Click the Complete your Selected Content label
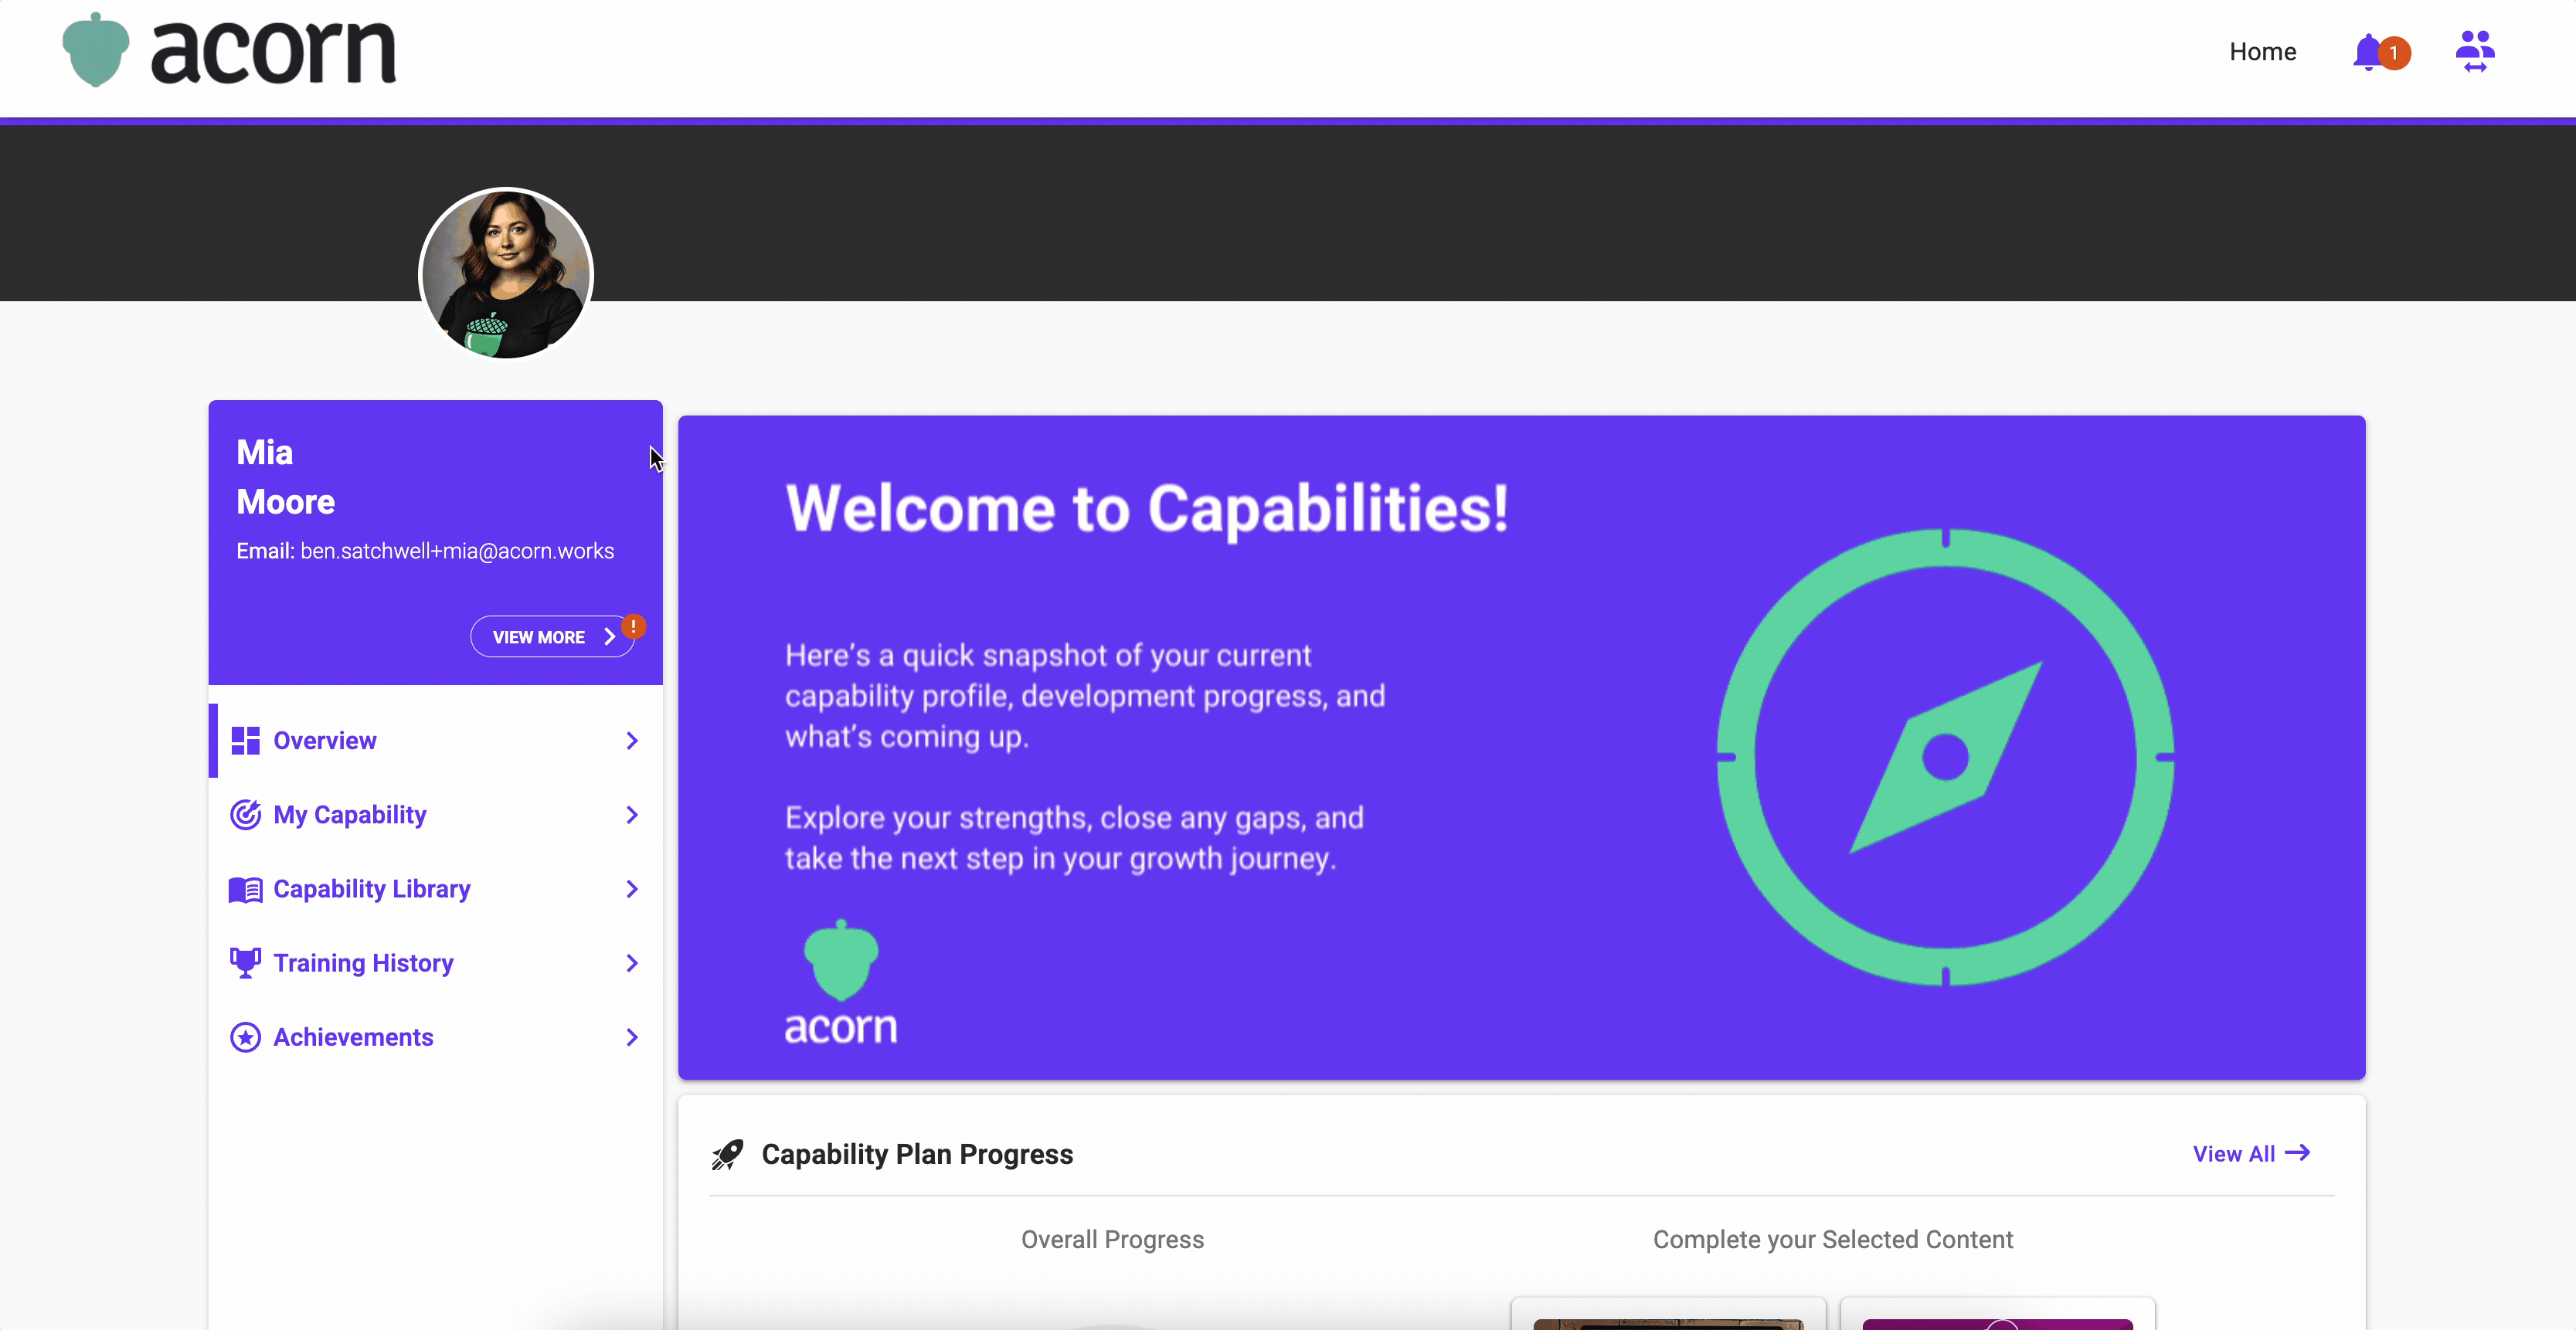The height and width of the screenshot is (1330, 2576). 1832,1239
